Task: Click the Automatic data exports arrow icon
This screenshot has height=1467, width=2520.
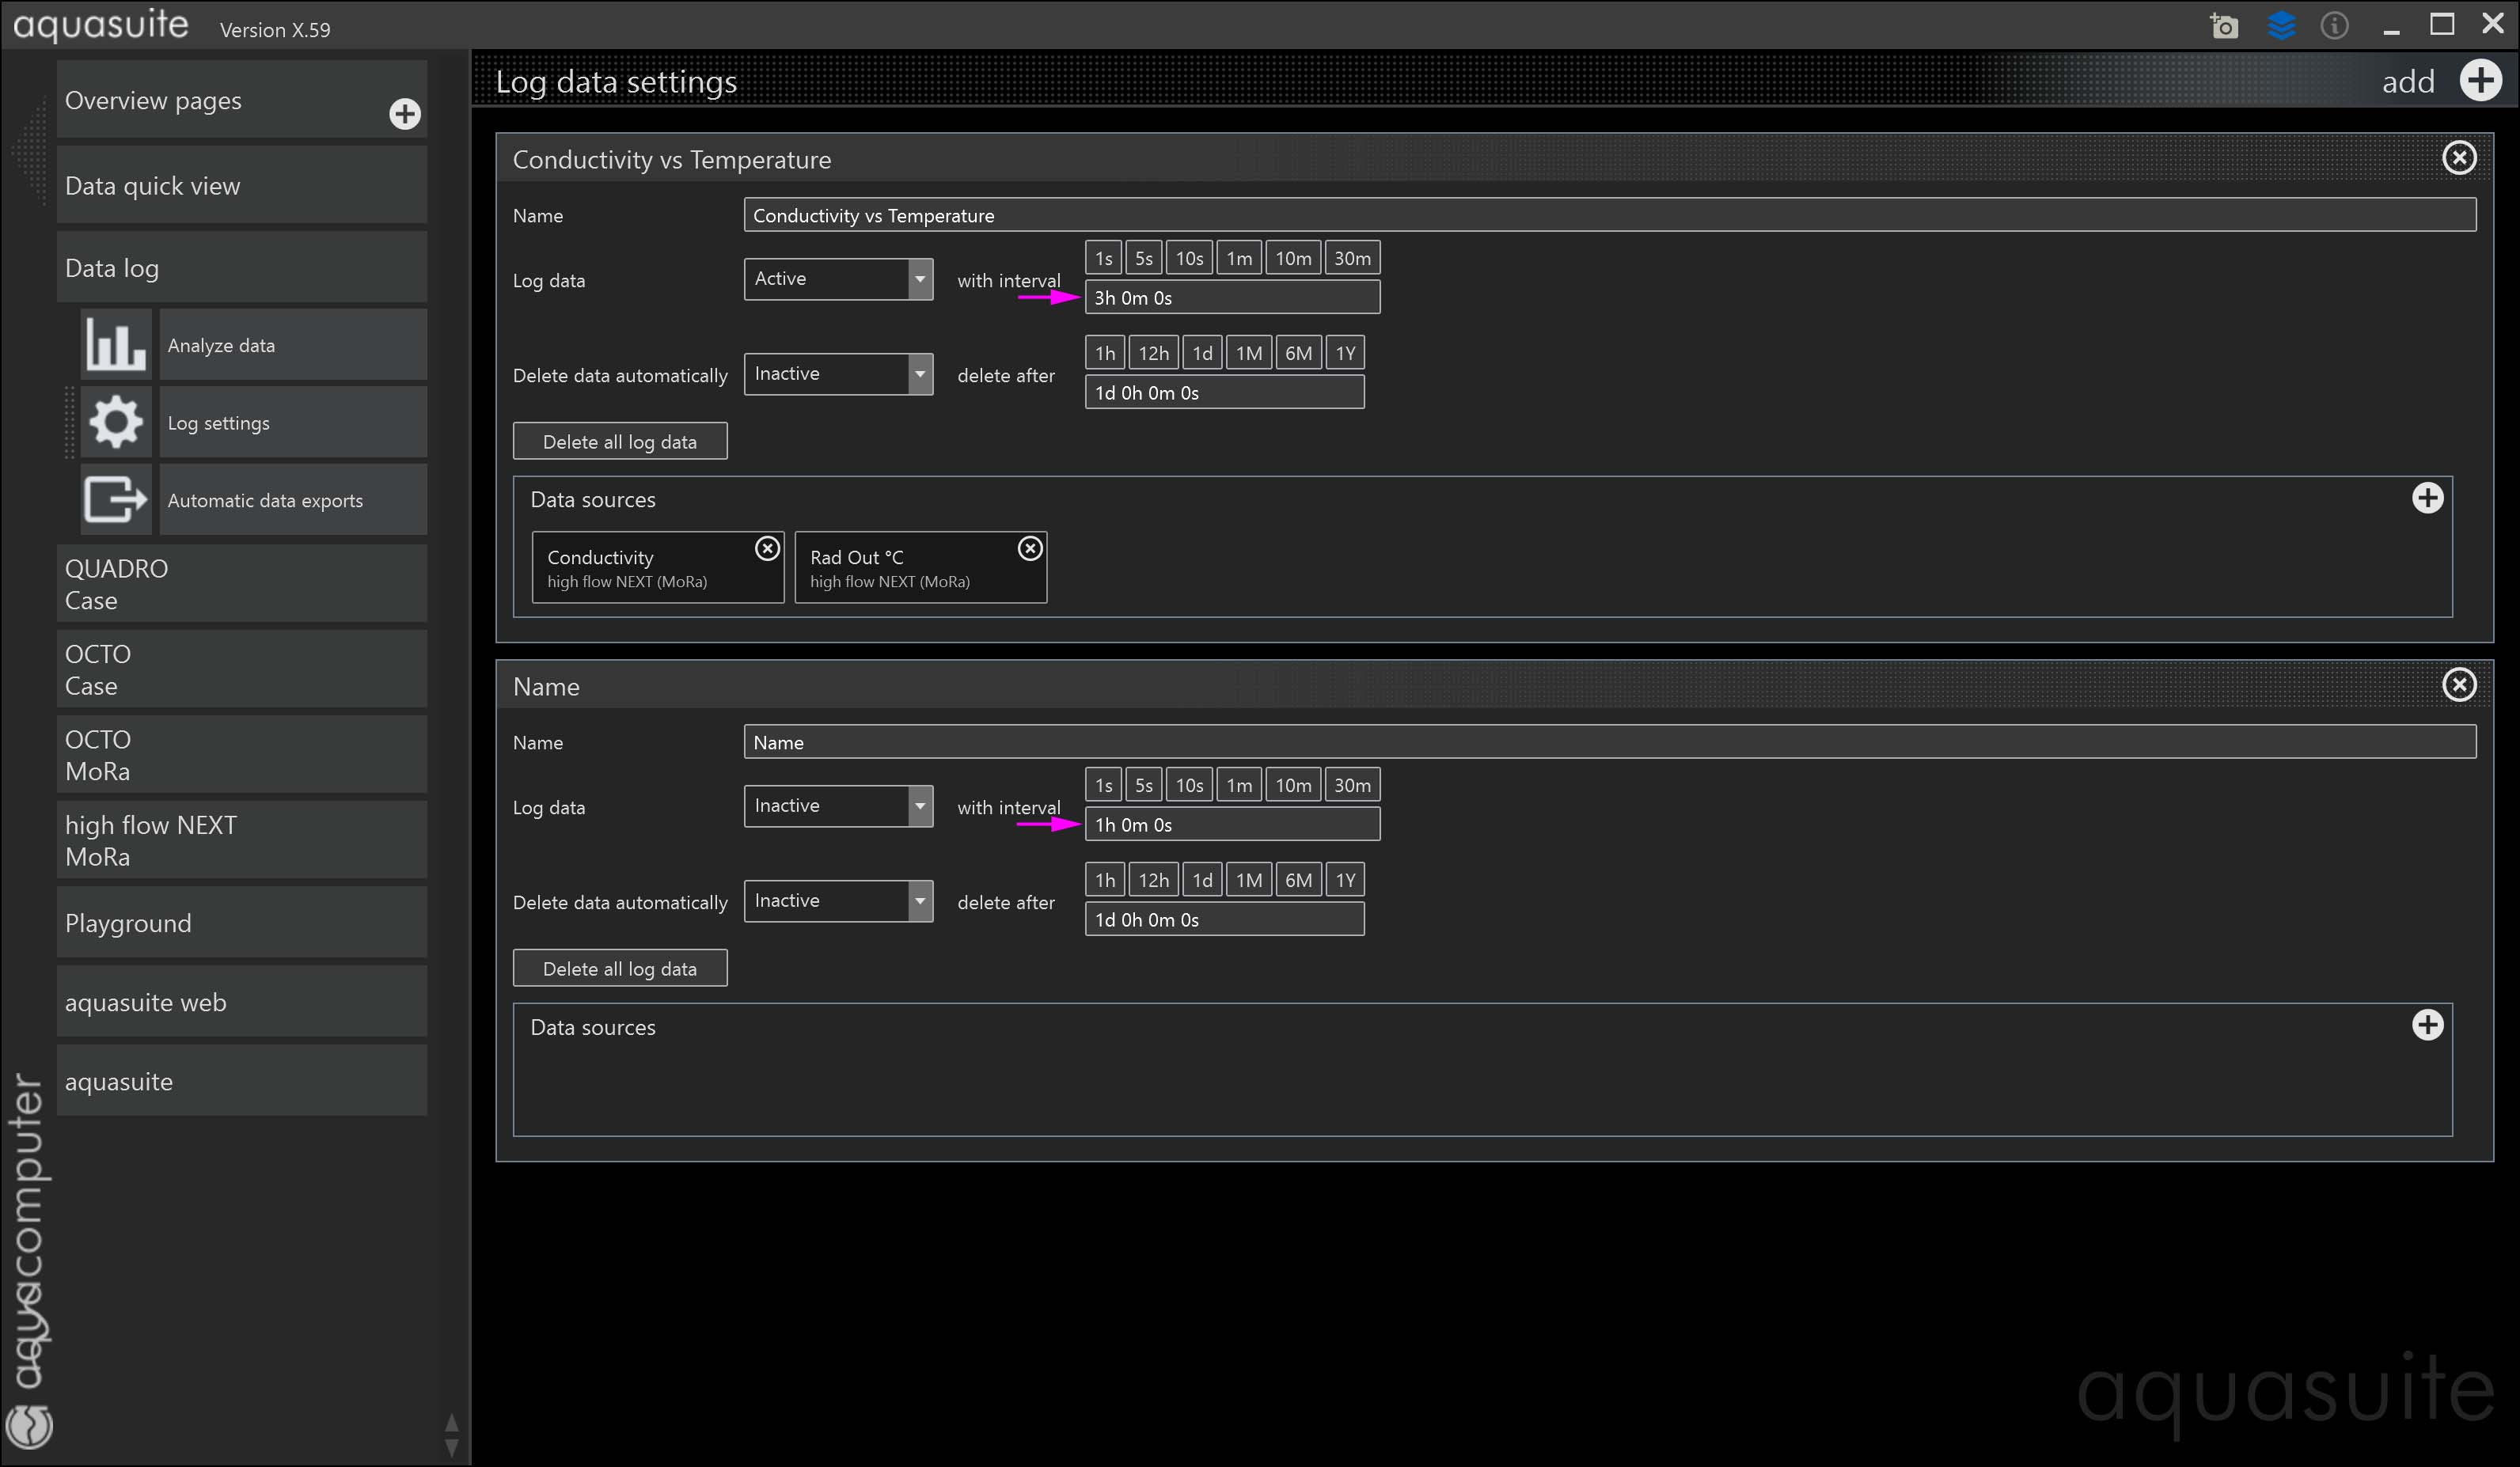Action: pos(116,500)
